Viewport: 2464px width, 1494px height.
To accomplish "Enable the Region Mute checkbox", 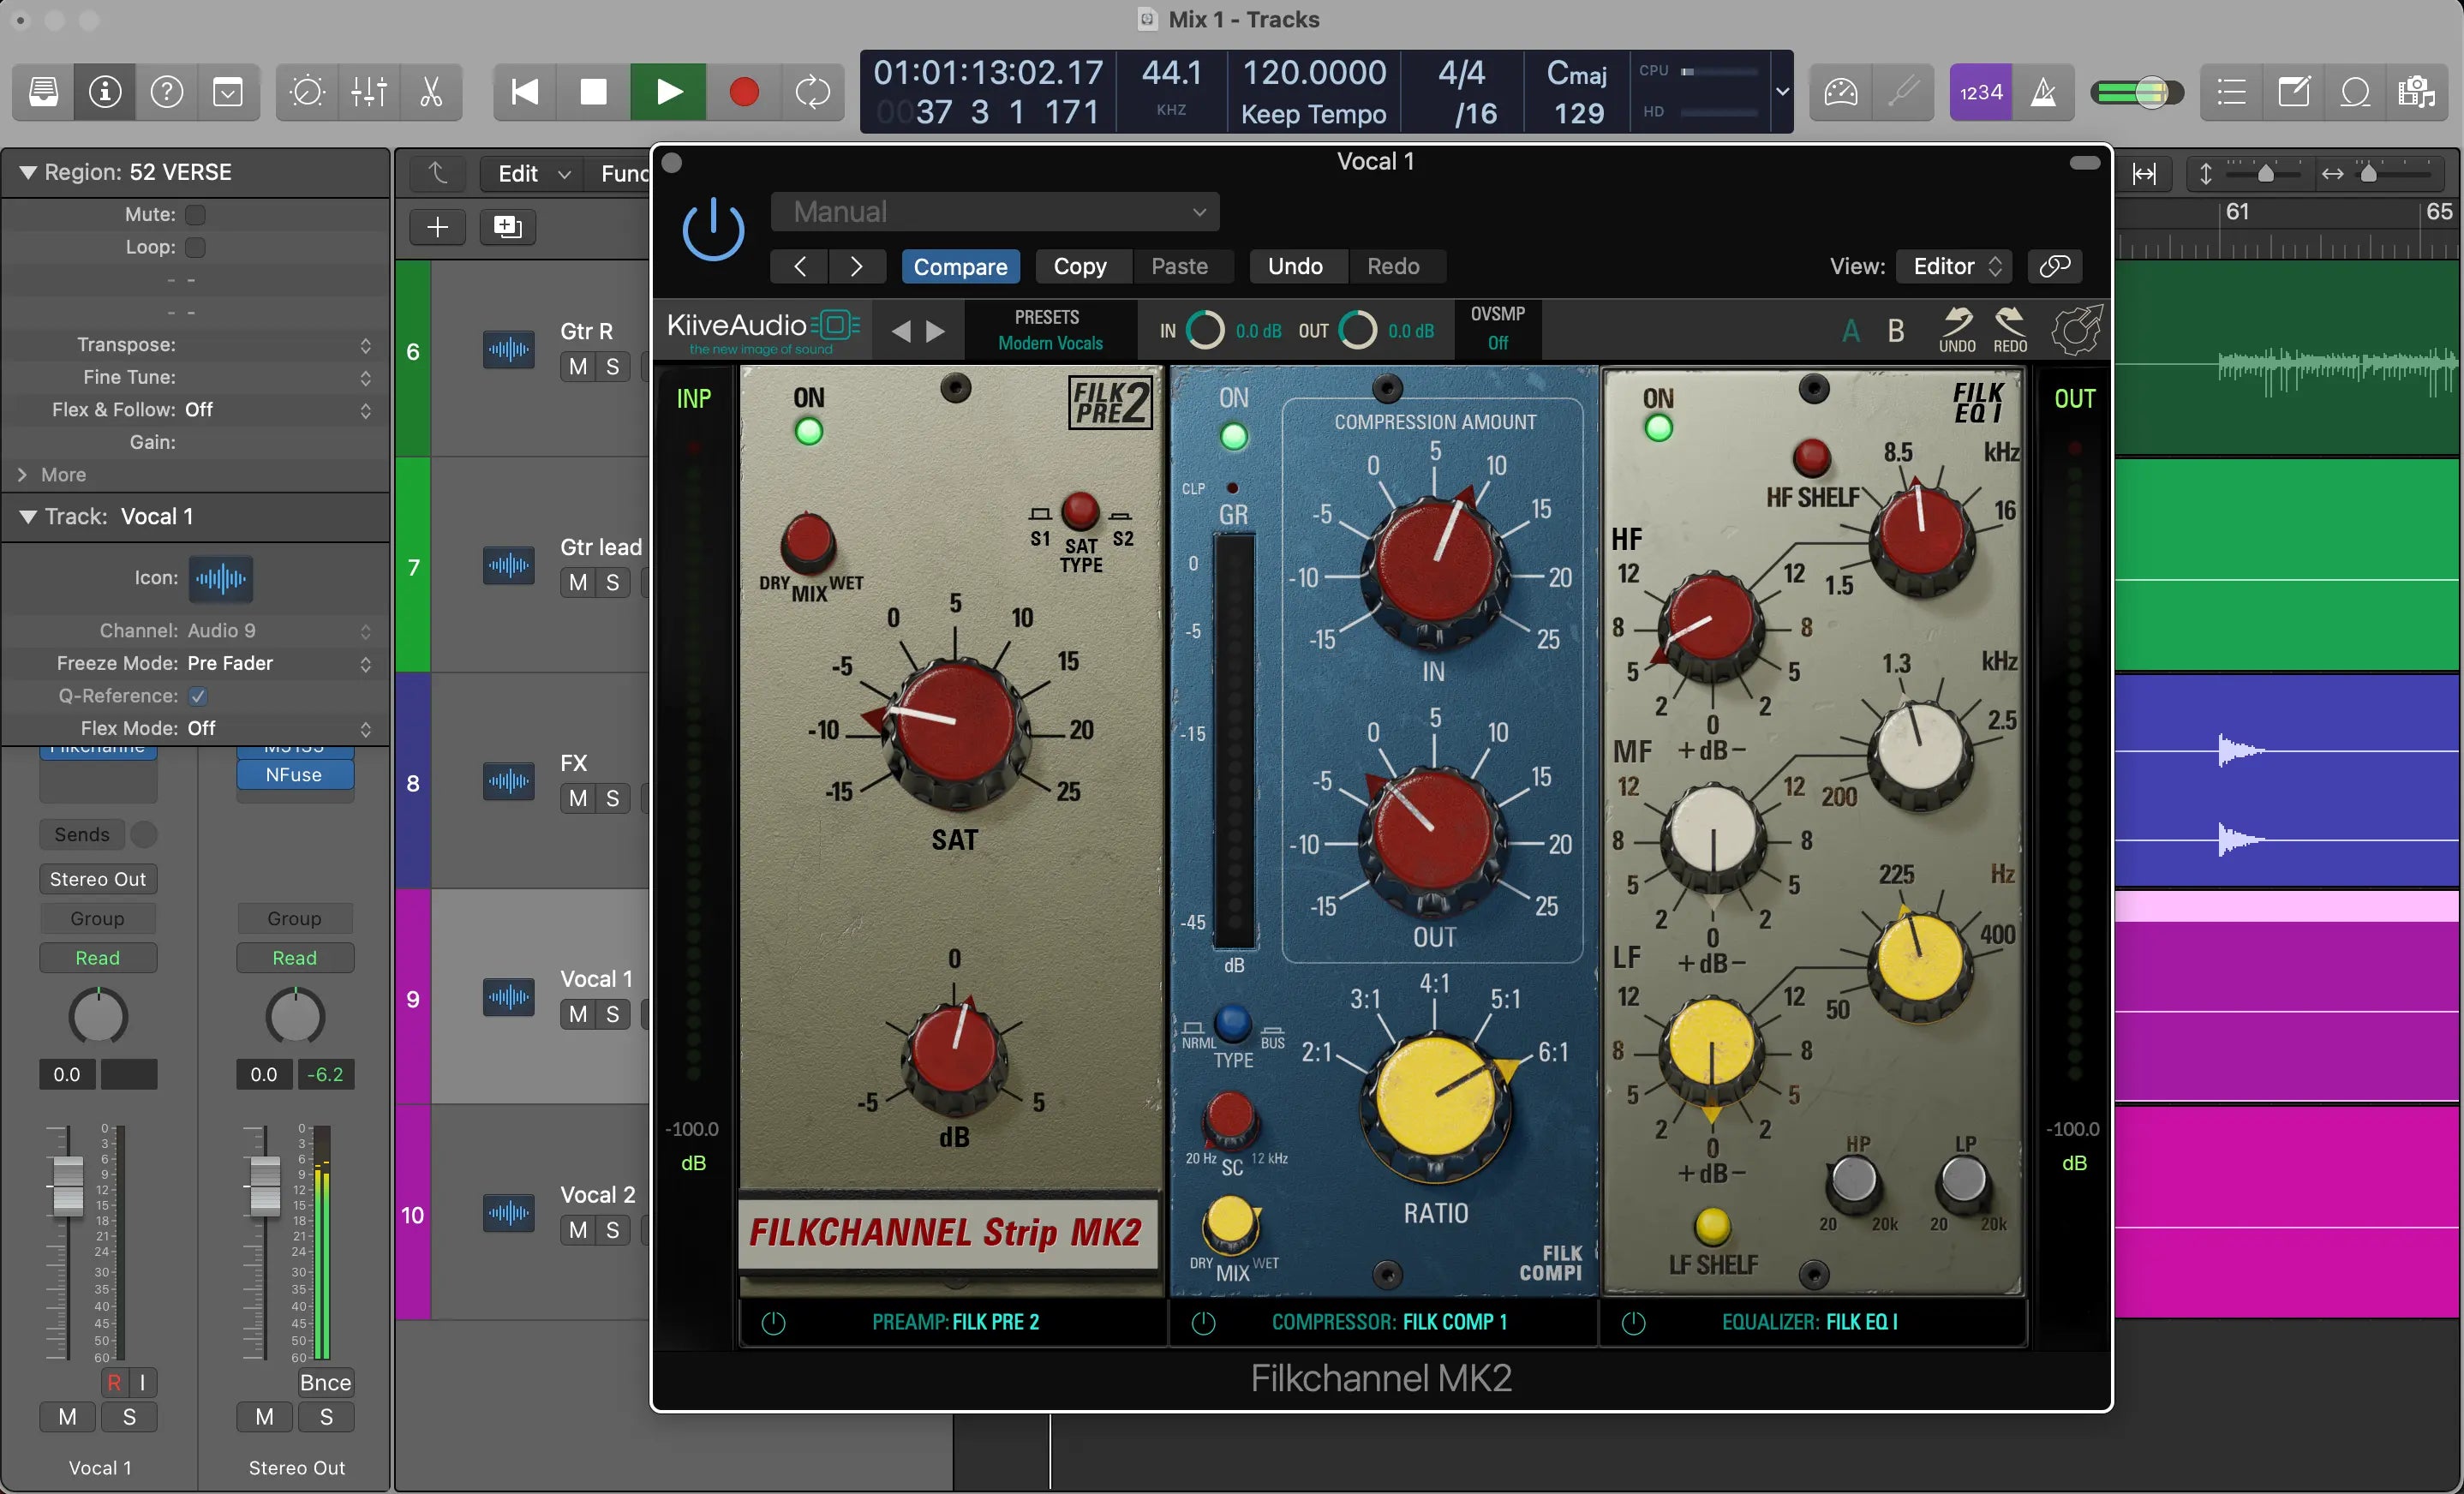I will coord(196,214).
